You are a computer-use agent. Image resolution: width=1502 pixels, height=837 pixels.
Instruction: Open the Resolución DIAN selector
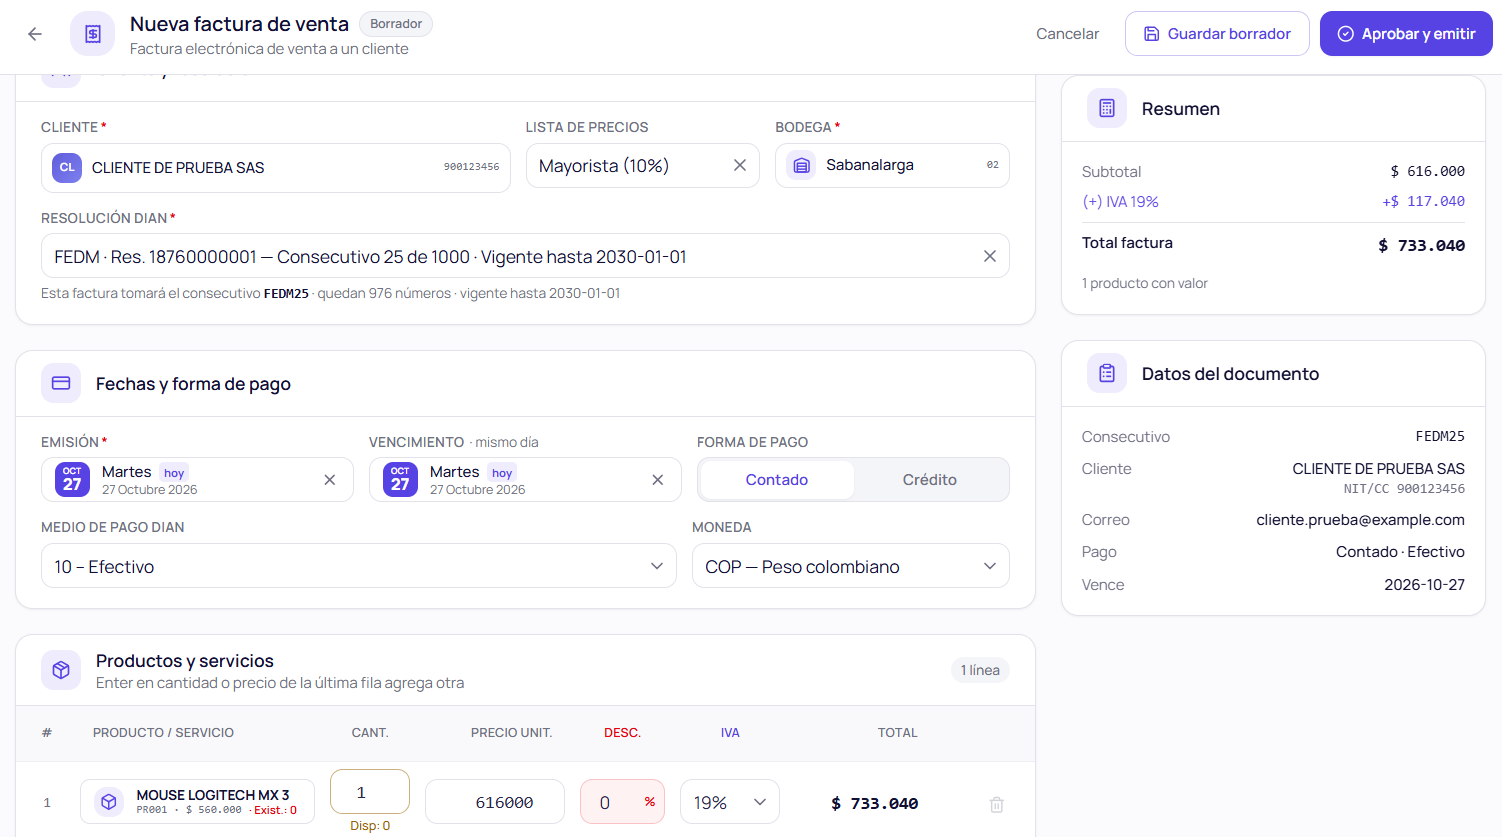click(525, 256)
